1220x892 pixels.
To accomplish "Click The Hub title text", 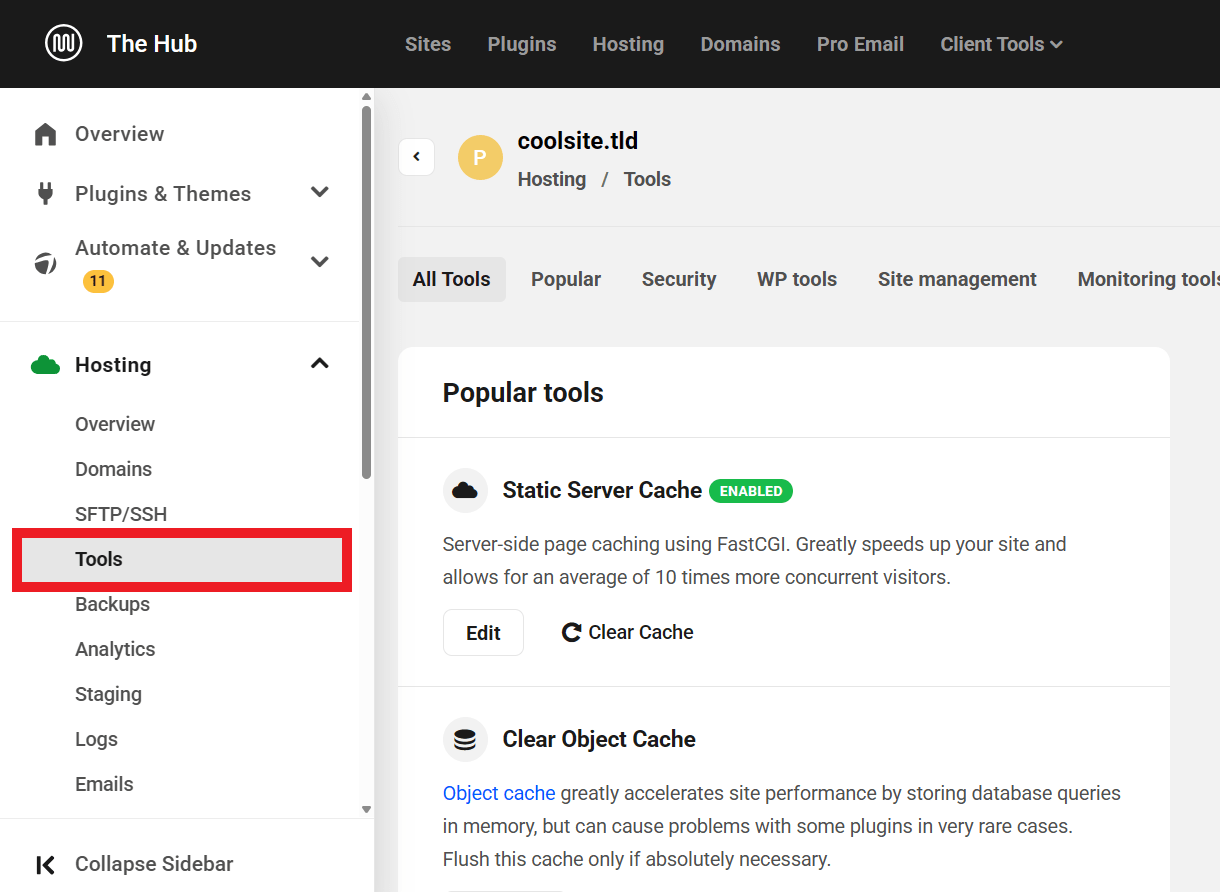I will pos(152,43).
